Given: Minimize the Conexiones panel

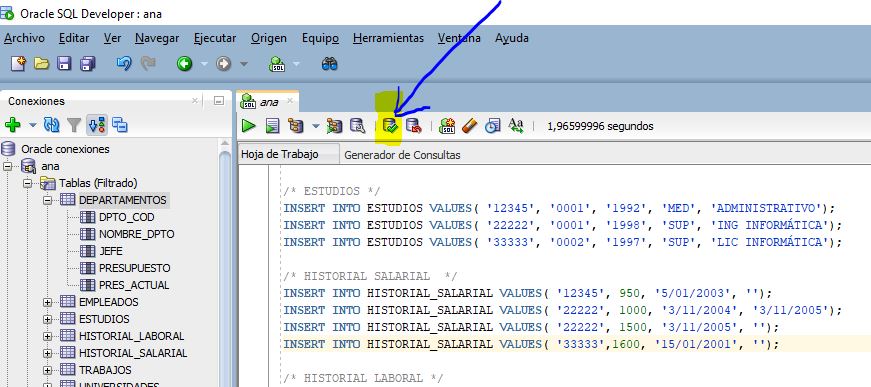Looking at the screenshot, I should [219, 101].
